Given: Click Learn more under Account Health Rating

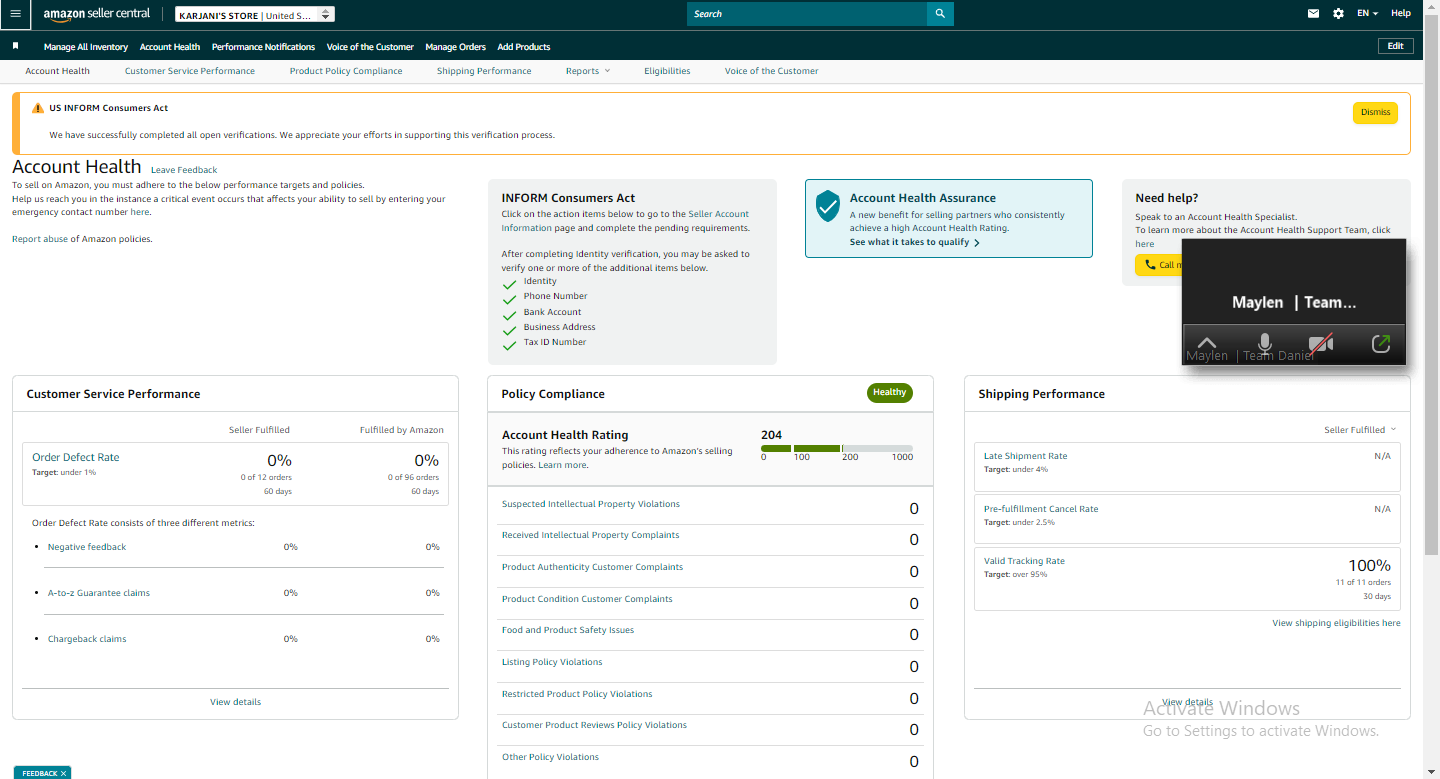Looking at the screenshot, I should [x=562, y=465].
